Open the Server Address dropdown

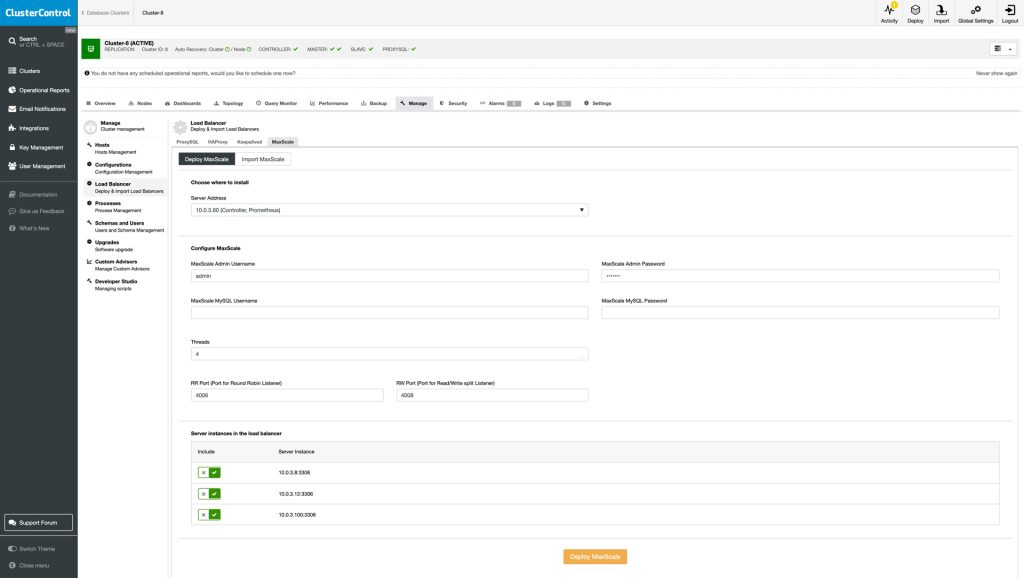(580, 209)
